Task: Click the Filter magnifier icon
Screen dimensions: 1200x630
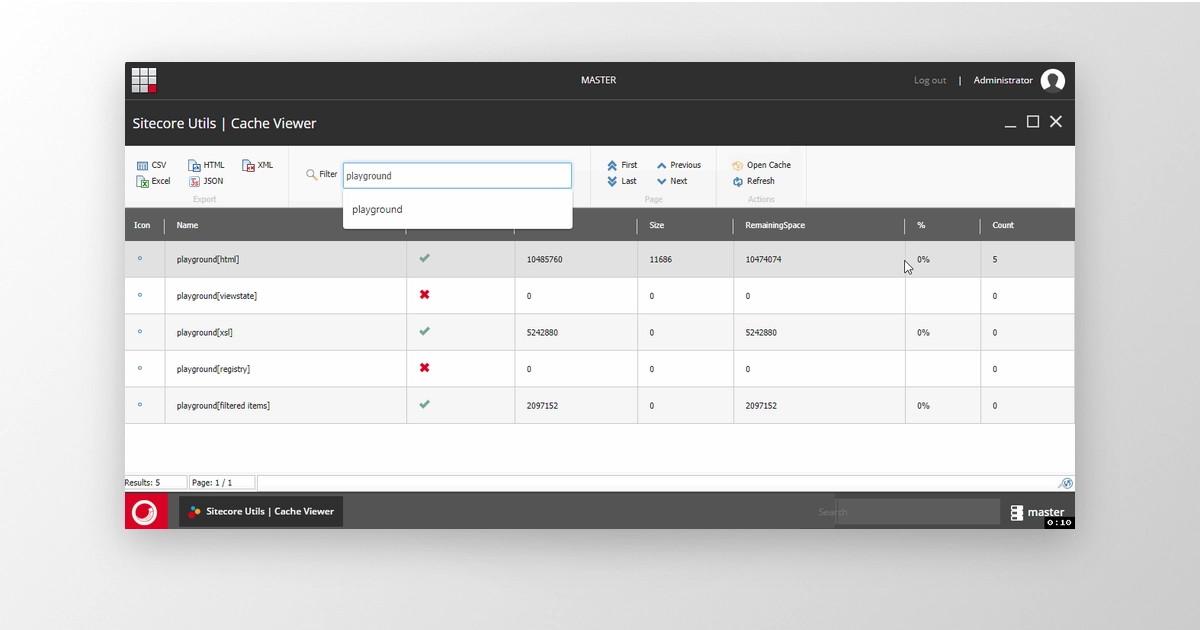Action: coord(312,174)
